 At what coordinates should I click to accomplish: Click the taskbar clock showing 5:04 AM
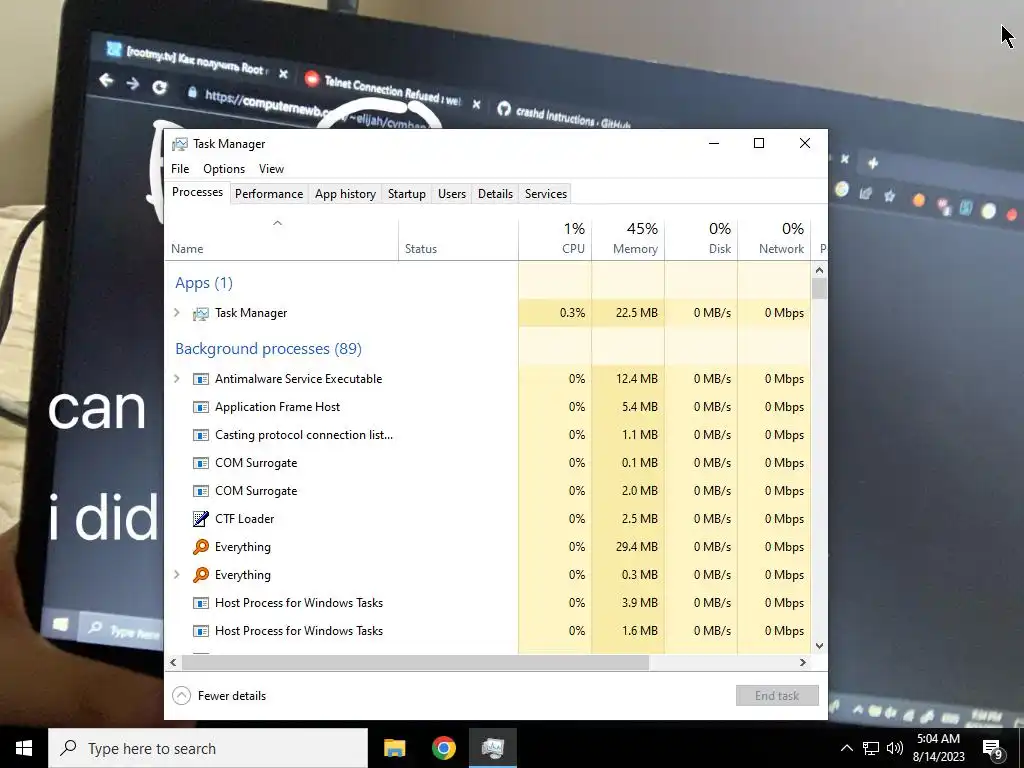[938, 748]
